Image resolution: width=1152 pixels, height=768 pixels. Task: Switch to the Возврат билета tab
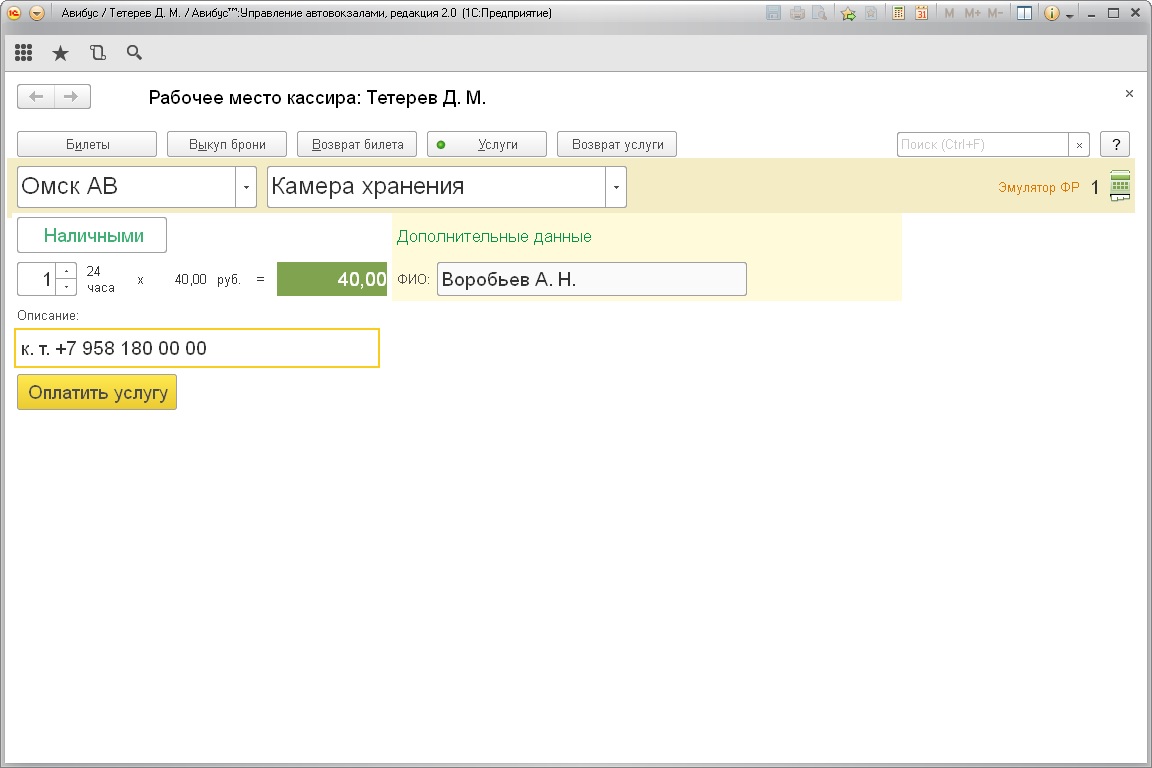(x=357, y=144)
